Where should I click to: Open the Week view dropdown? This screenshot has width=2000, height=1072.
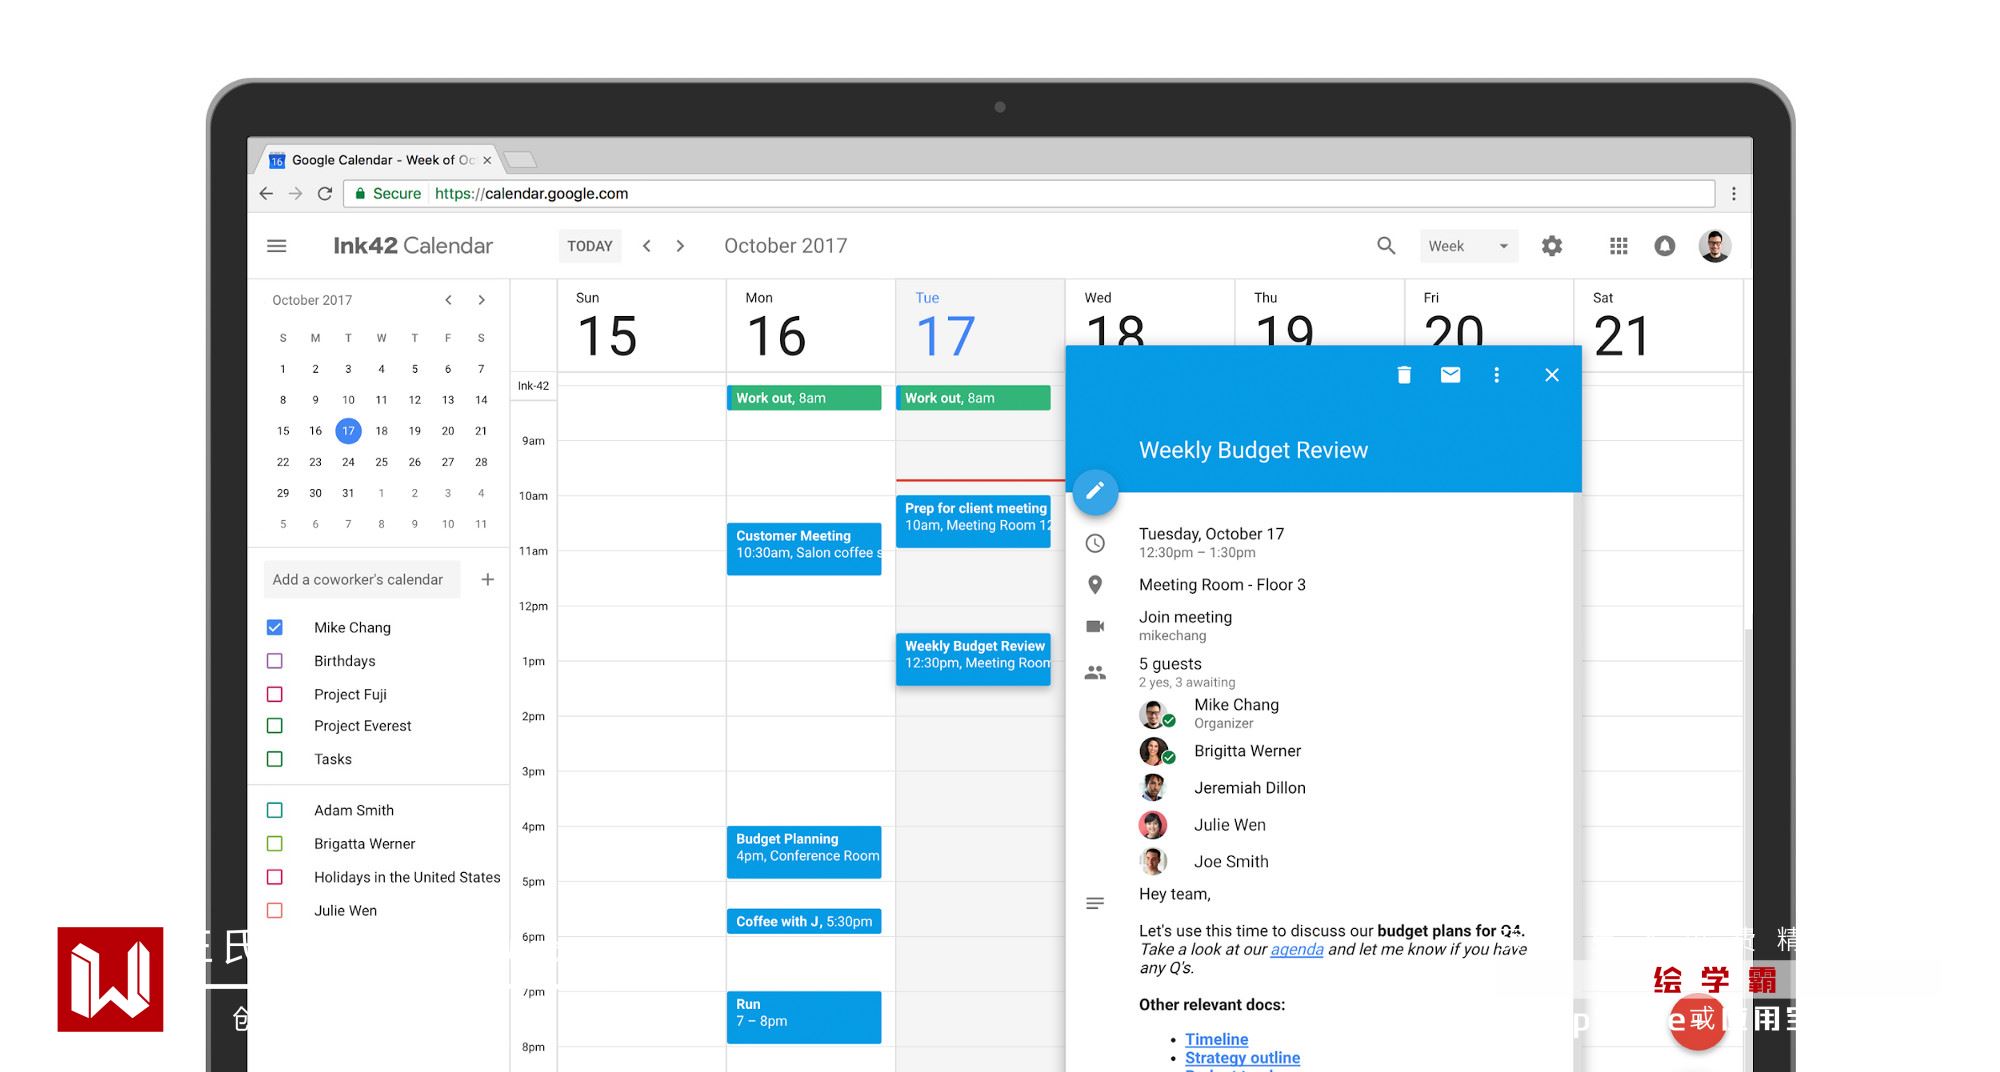[x=1469, y=246]
